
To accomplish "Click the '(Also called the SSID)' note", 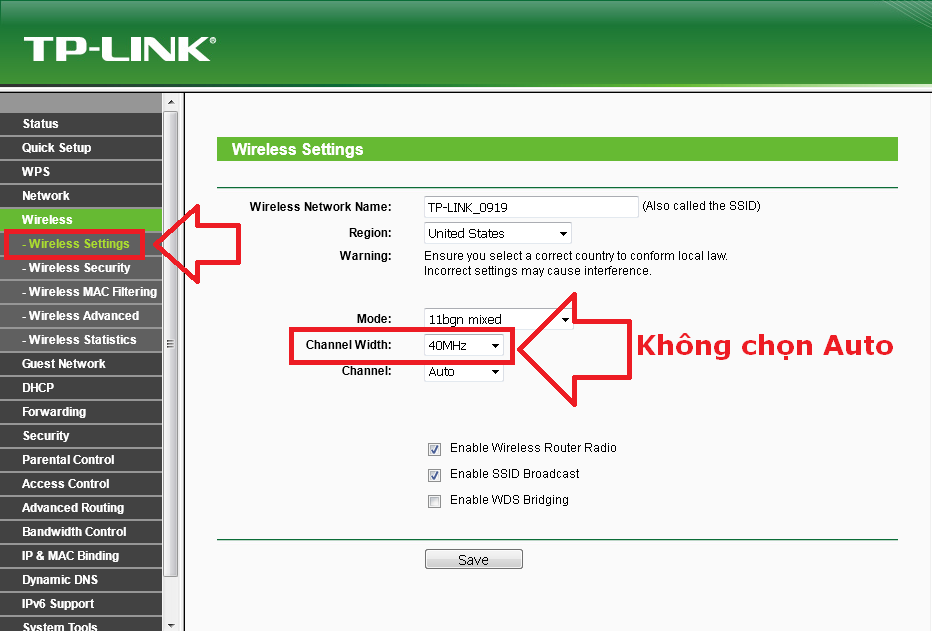I will click(x=701, y=206).
